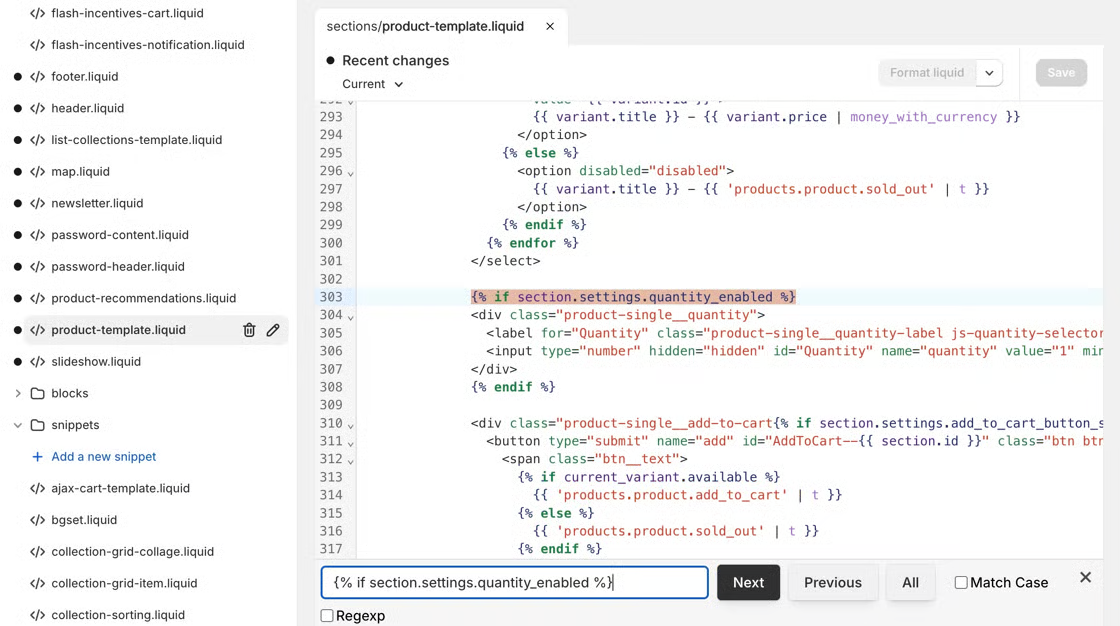Click inside the search text field
This screenshot has width=1120, height=626.
click(x=514, y=583)
